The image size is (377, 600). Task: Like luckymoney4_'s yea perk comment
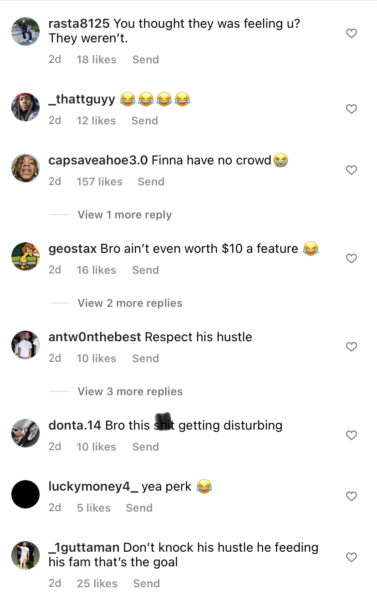coord(351,496)
